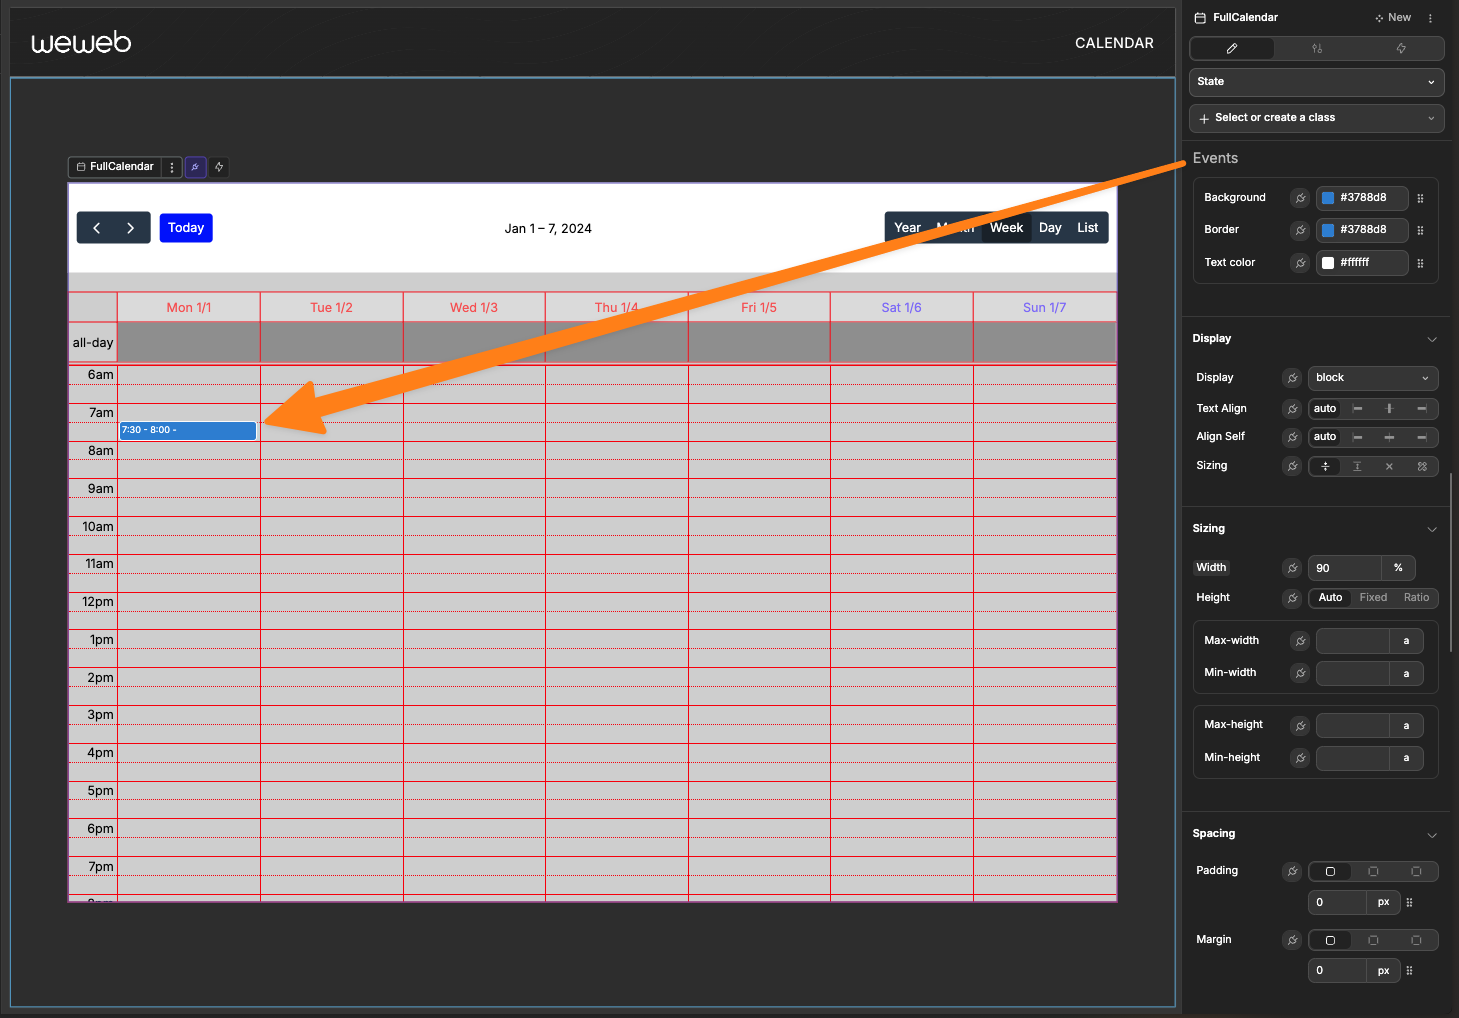Click the CALENDAR link in the header
Screen dimensions: 1459x1018
pyautogui.click(x=1113, y=43)
